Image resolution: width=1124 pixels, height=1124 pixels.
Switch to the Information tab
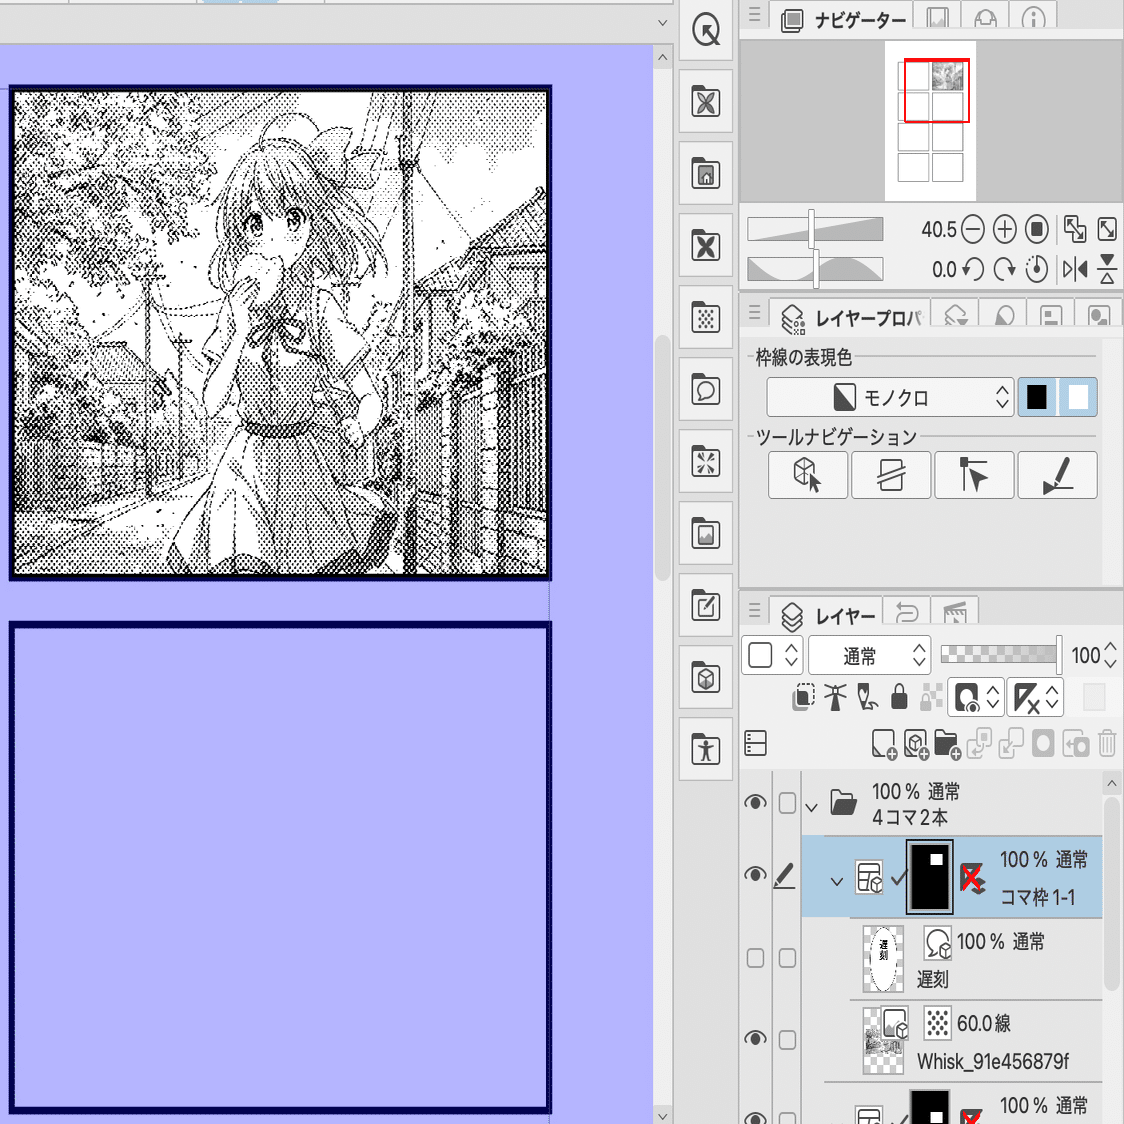[x=1033, y=18]
